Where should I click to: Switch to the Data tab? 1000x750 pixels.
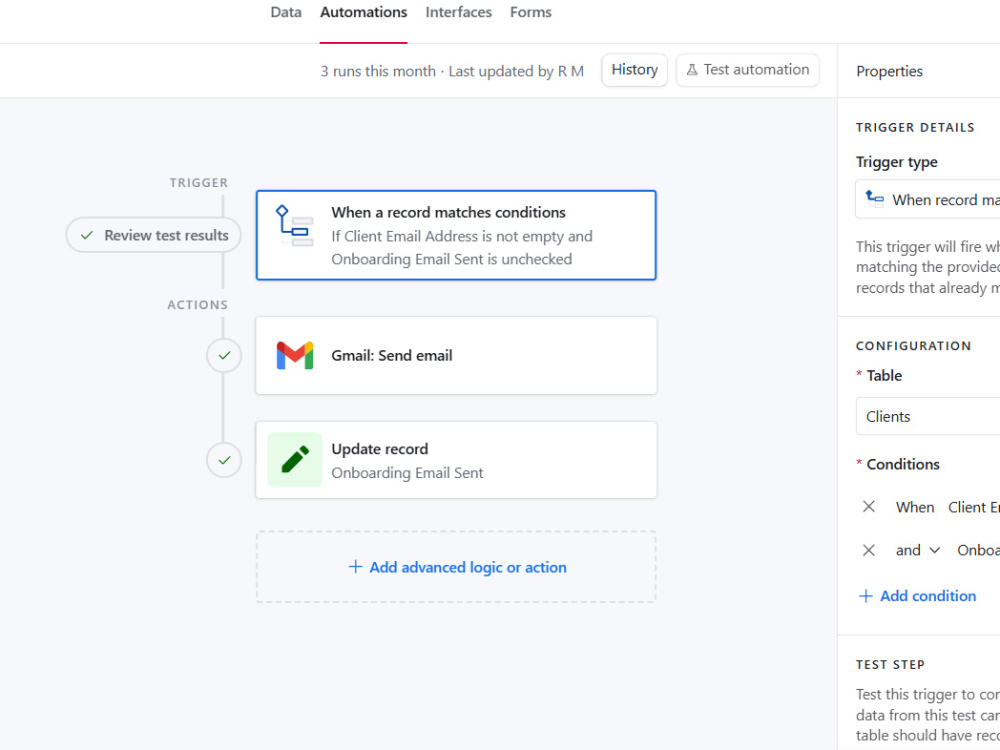tap(286, 12)
